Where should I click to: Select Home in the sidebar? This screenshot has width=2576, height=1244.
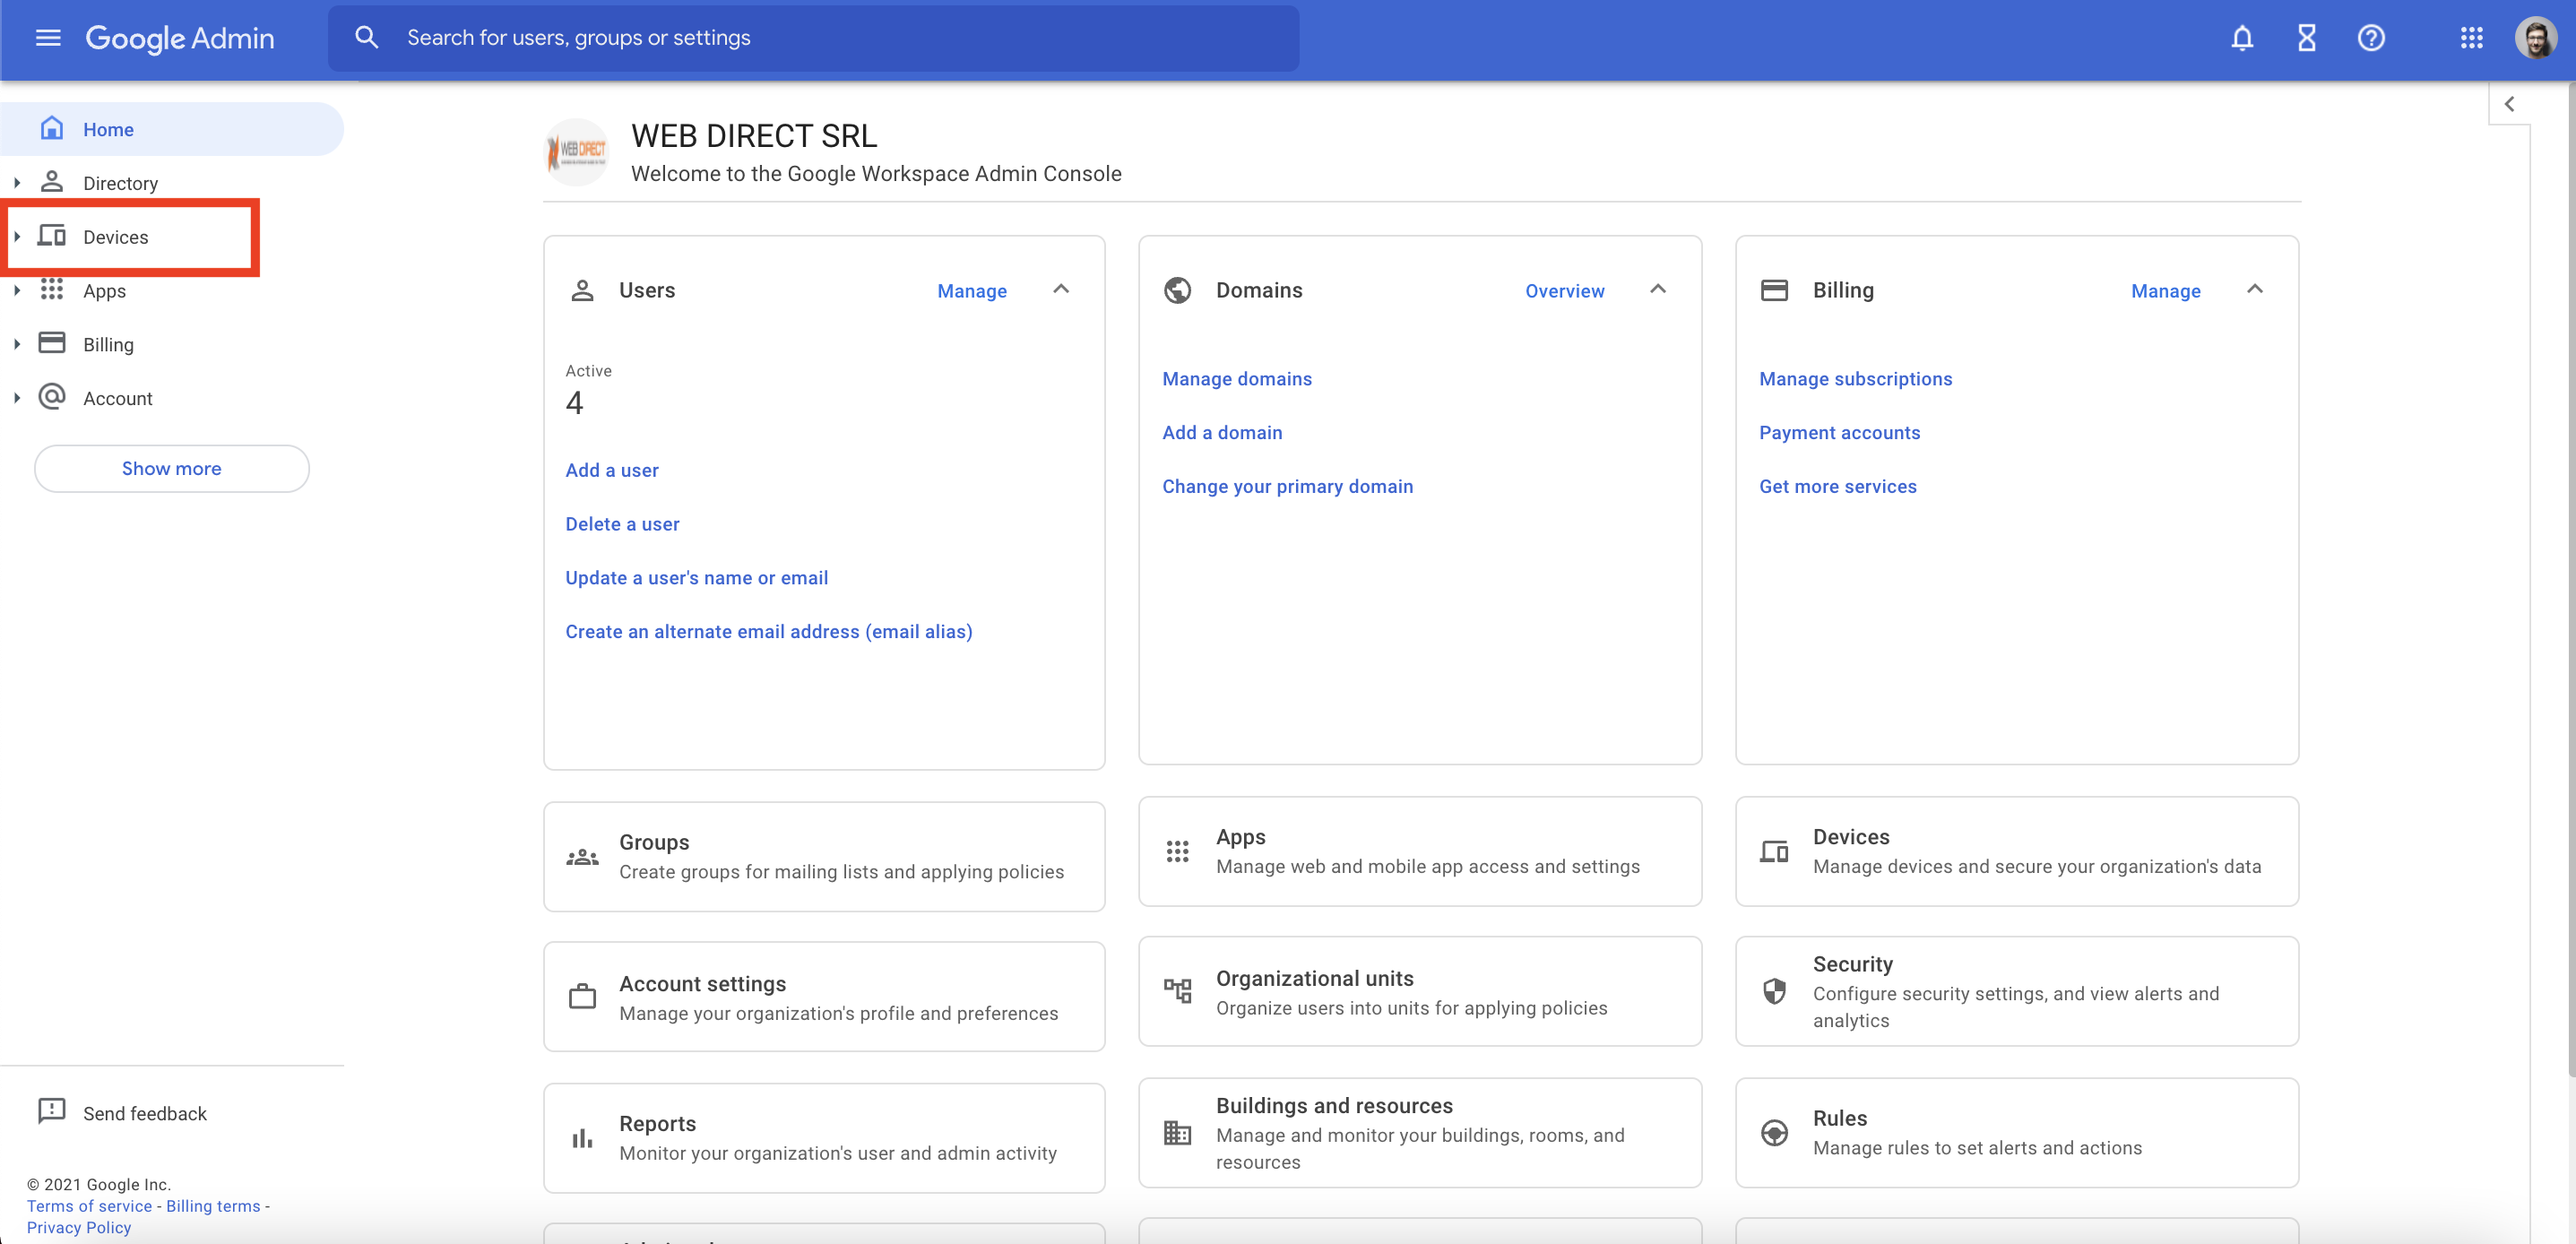pyautogui.click(x=108, y=129)
